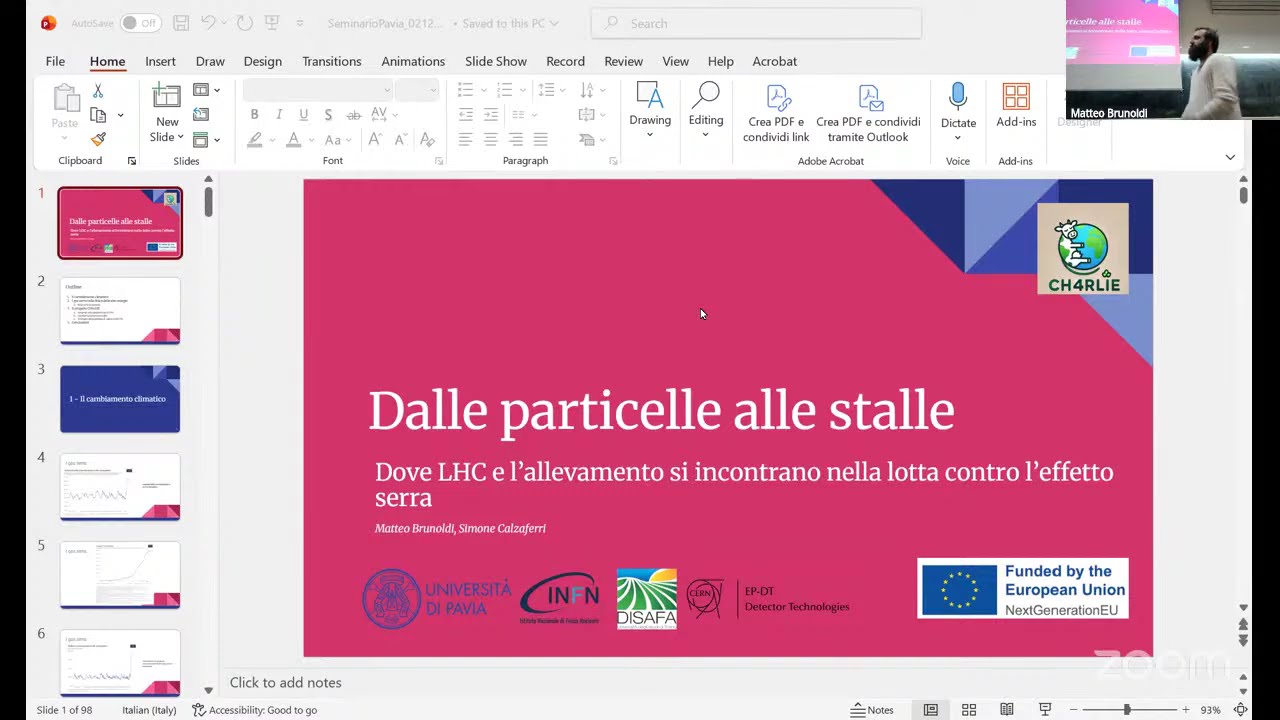Click the Search box

click(757, 23)
